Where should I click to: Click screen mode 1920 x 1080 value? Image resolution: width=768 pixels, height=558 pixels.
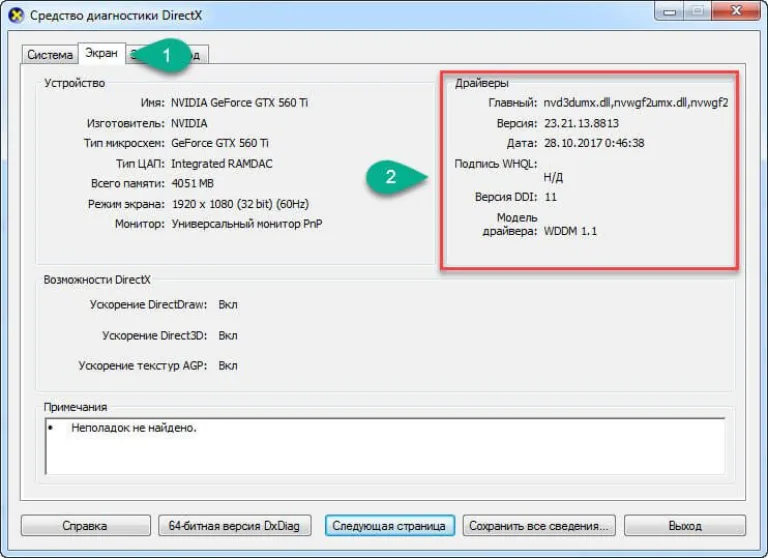point(240,204)
